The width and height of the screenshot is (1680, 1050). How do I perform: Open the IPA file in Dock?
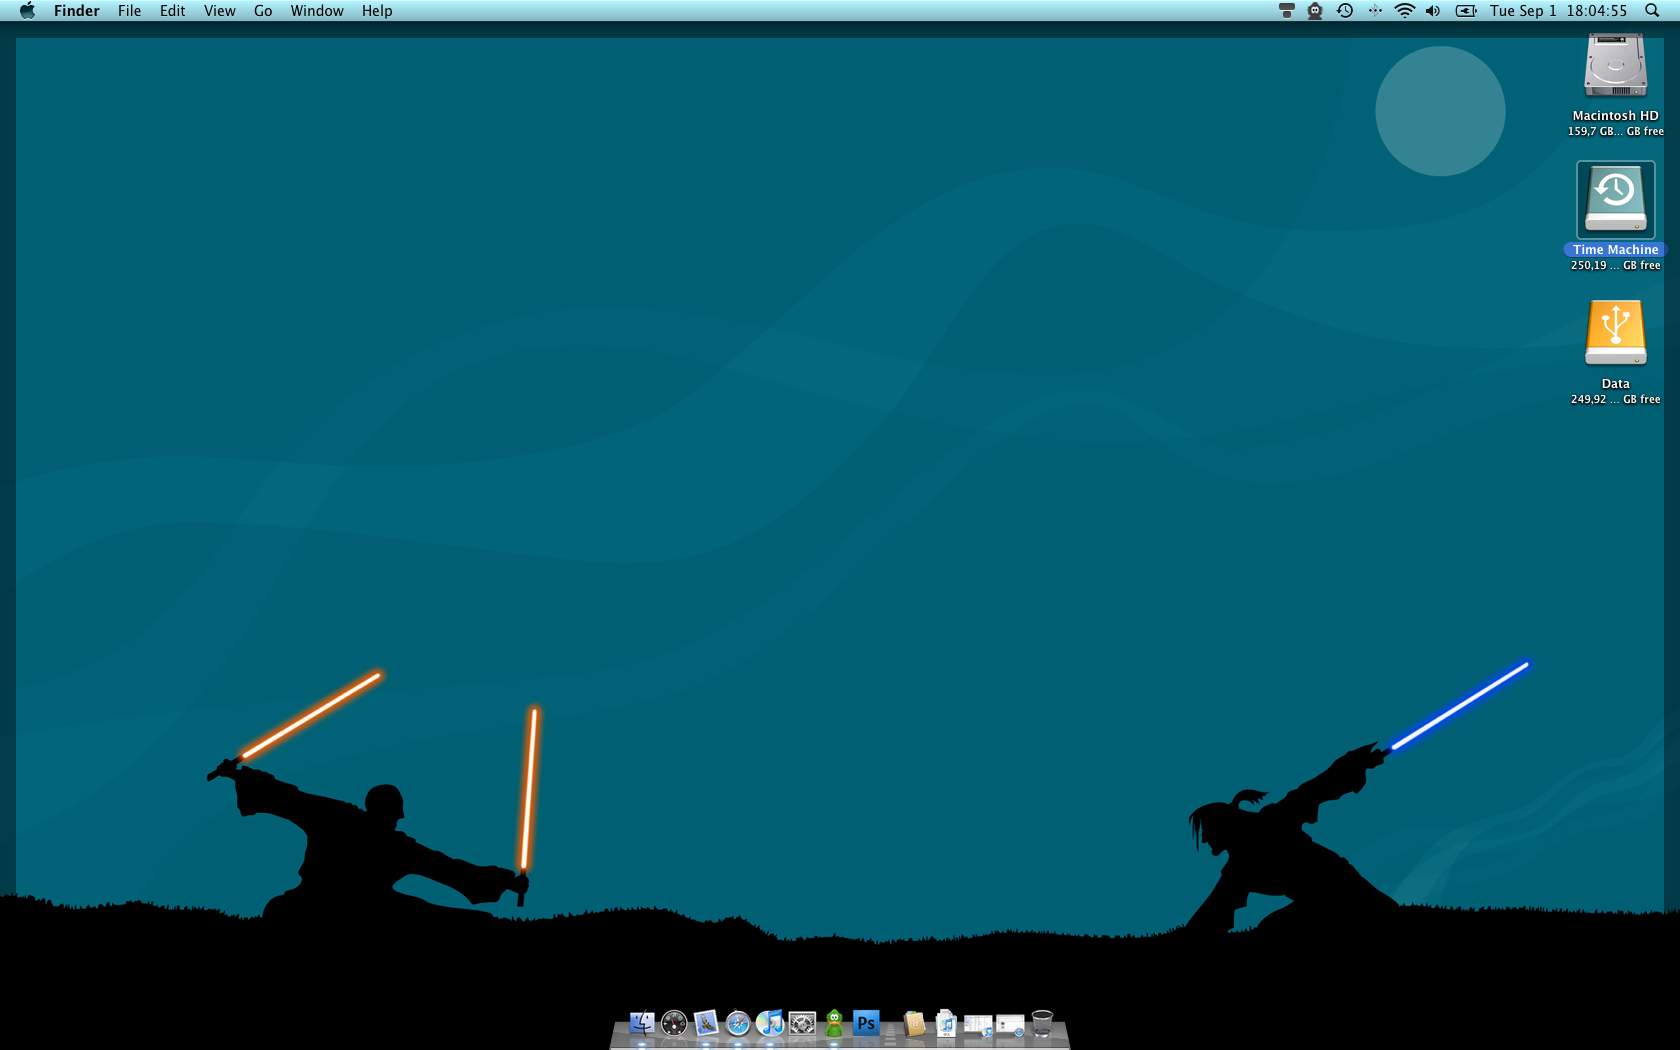946,1024
